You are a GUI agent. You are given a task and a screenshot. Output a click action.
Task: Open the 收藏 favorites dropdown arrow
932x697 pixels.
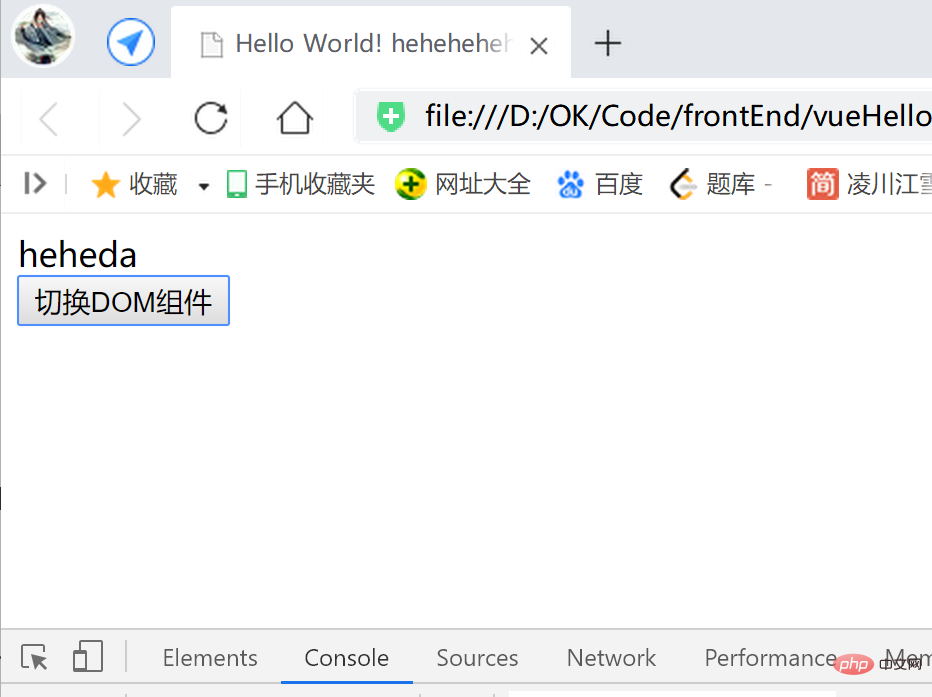204,186
